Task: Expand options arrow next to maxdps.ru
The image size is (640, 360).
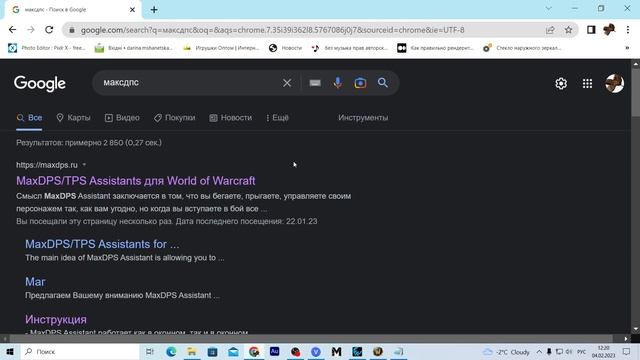Action: coord(84,165)
